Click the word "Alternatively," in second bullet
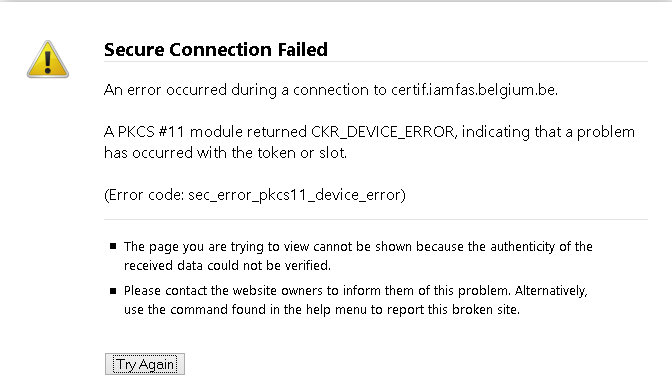 (x=551, y=291)
